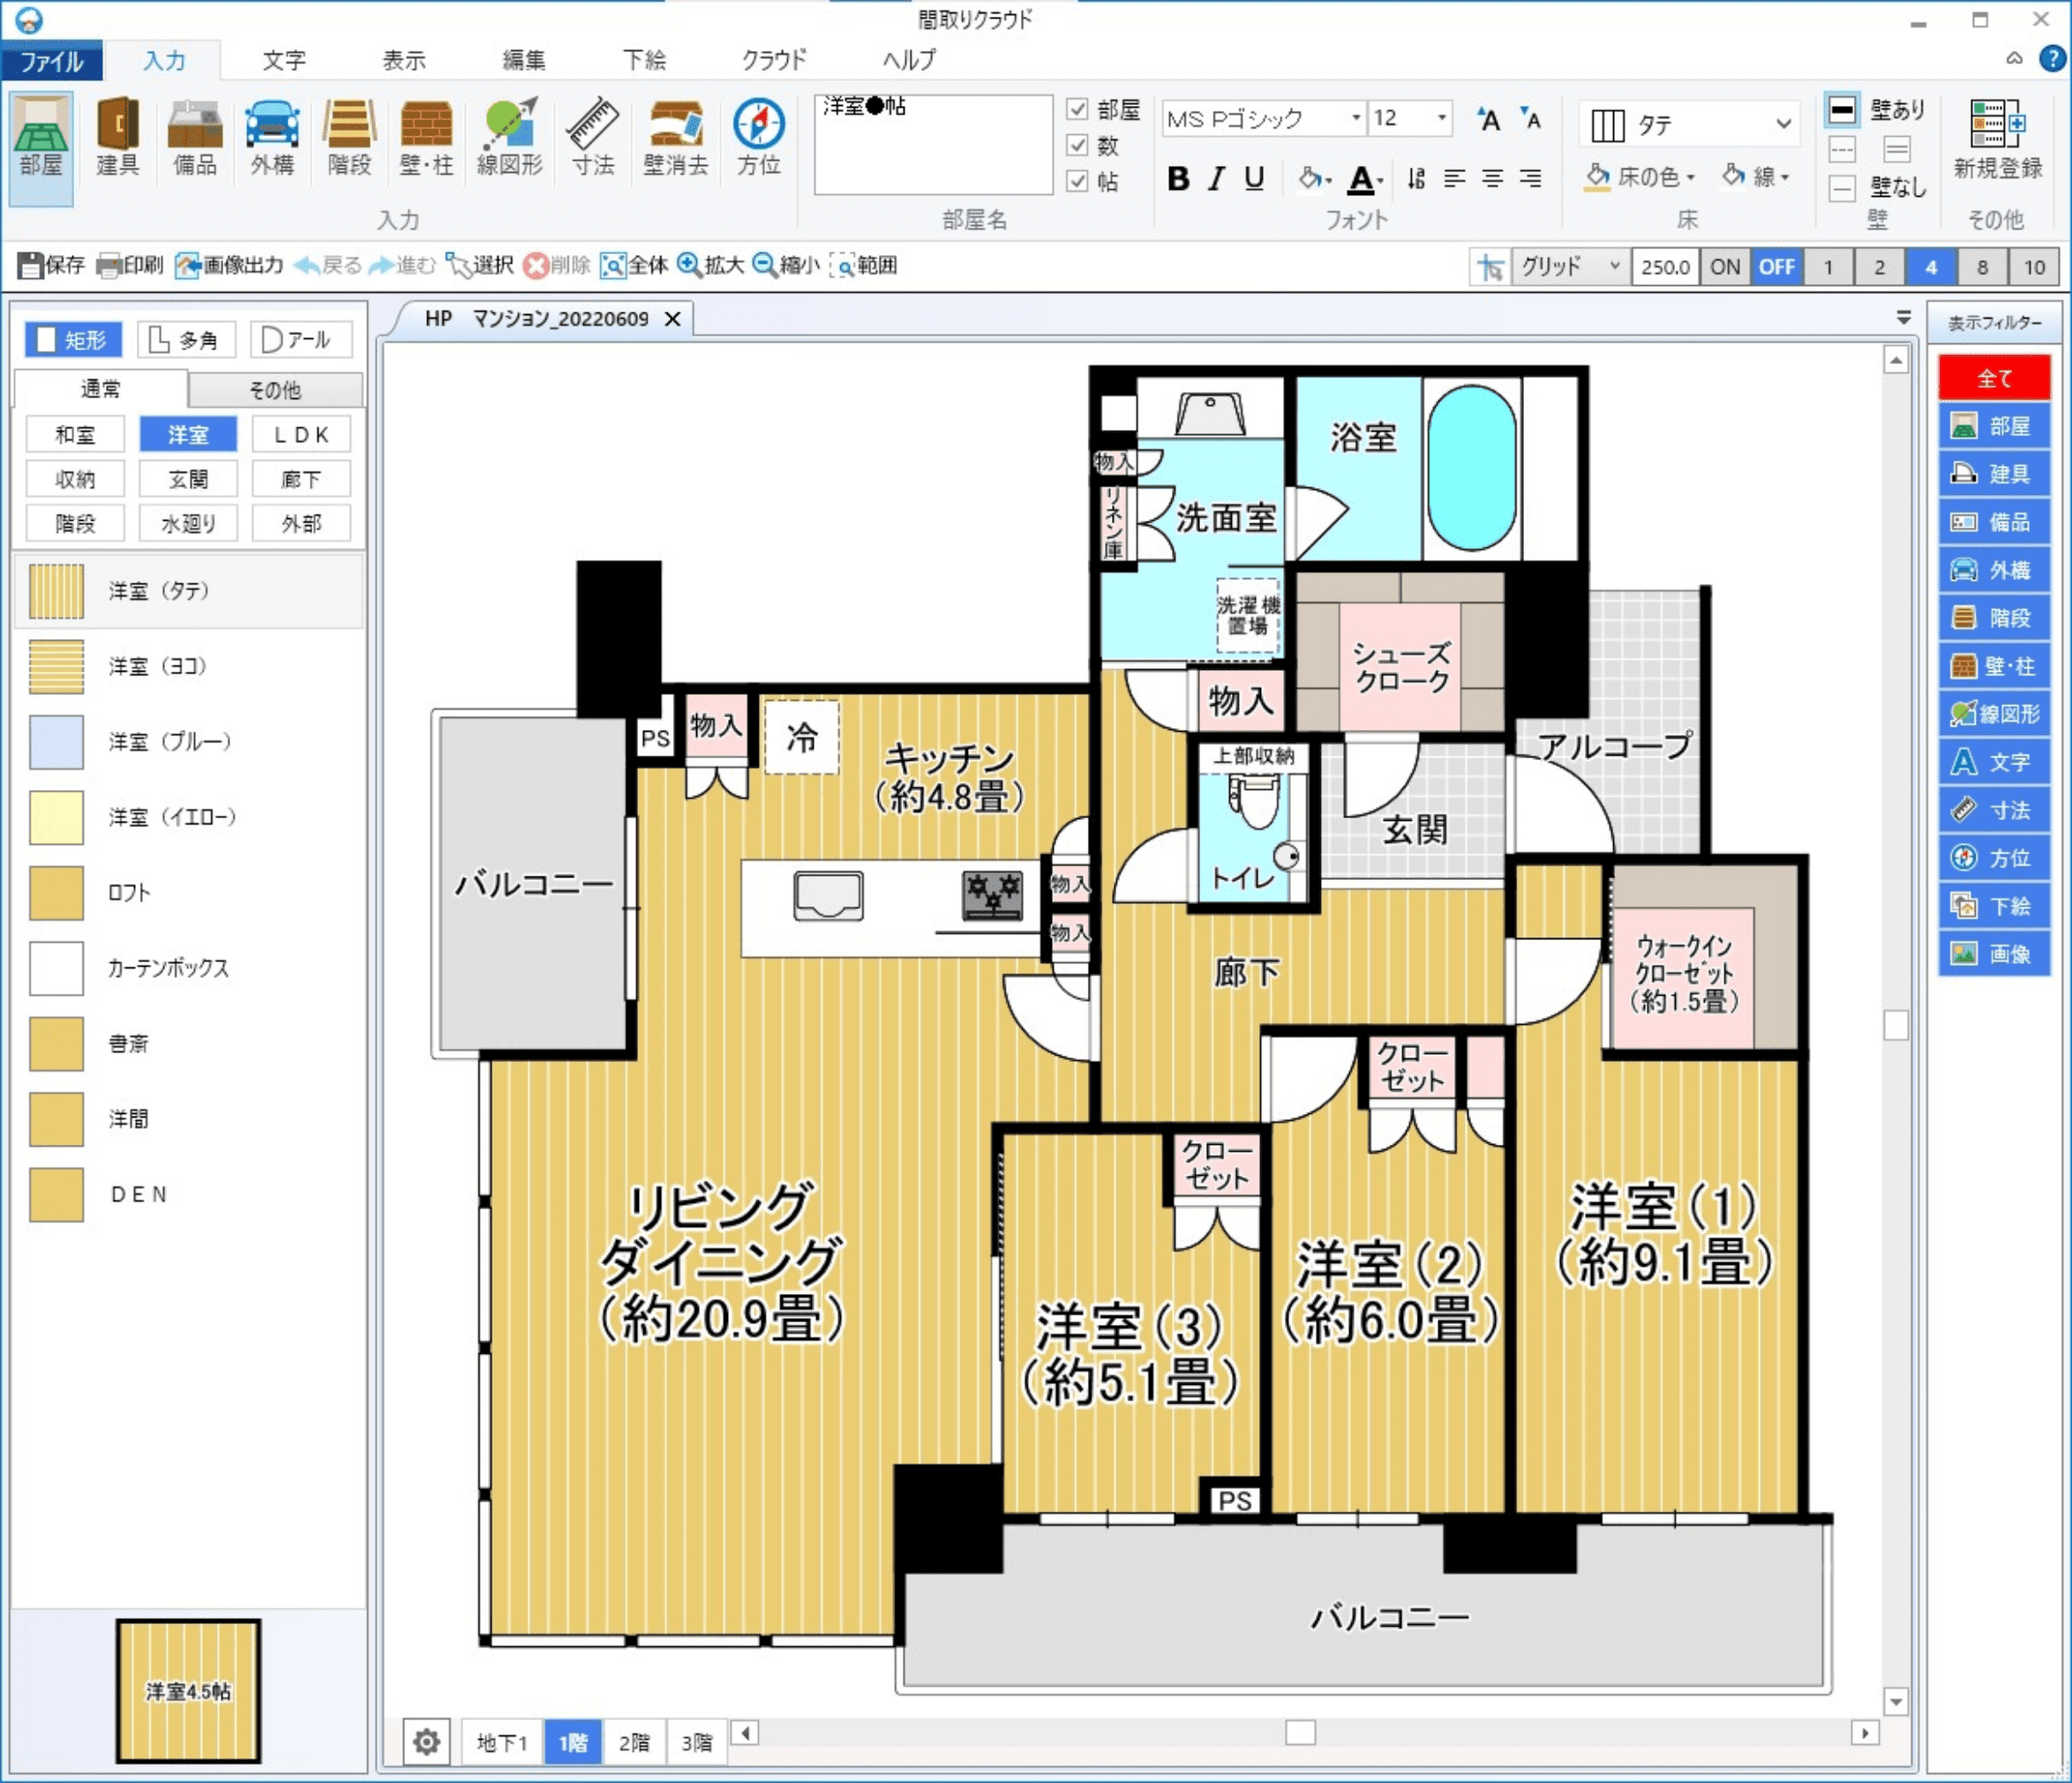Toggle the 帖 checkbox

[1077, 181]
